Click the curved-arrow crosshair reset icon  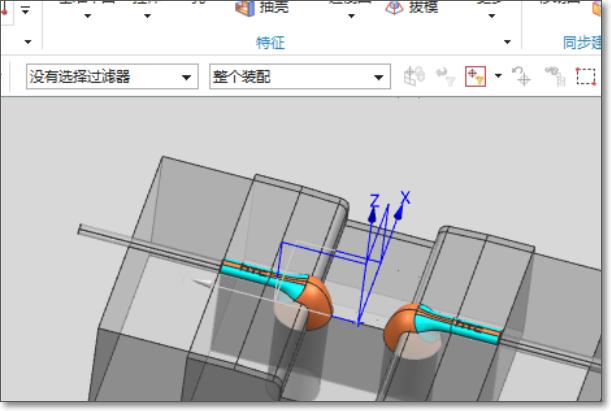[522, 76]
